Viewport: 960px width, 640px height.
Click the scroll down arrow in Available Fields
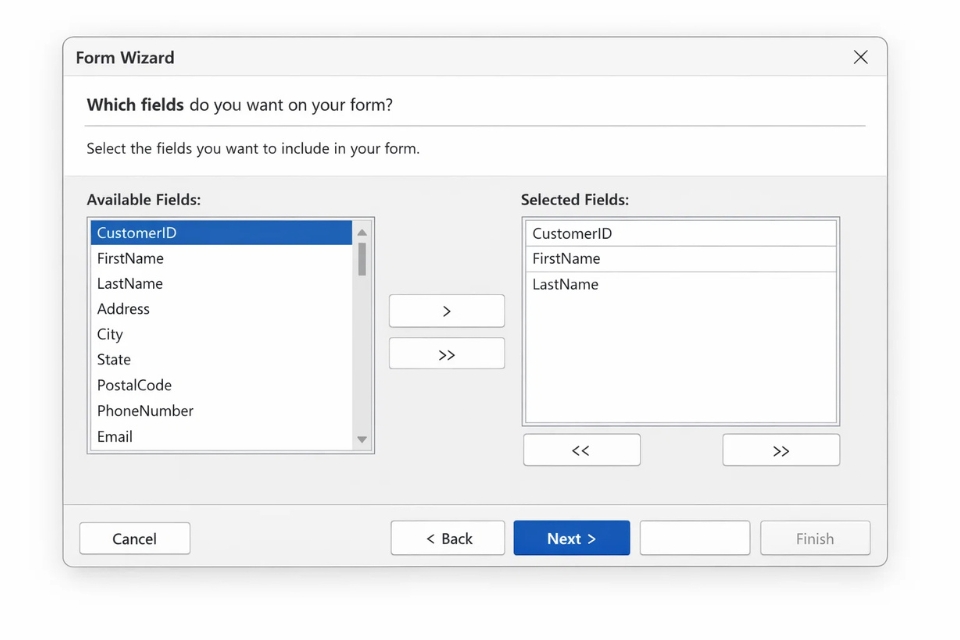point(362,440)
